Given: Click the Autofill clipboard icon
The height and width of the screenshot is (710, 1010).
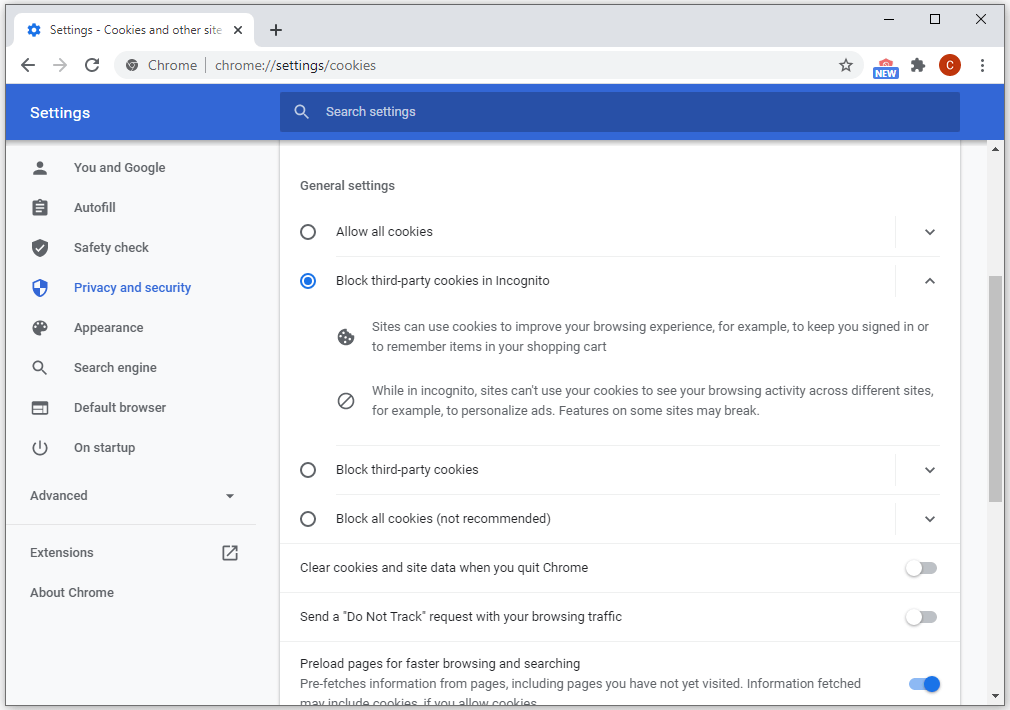Looking at the screenshot, I should click(40, 207).
